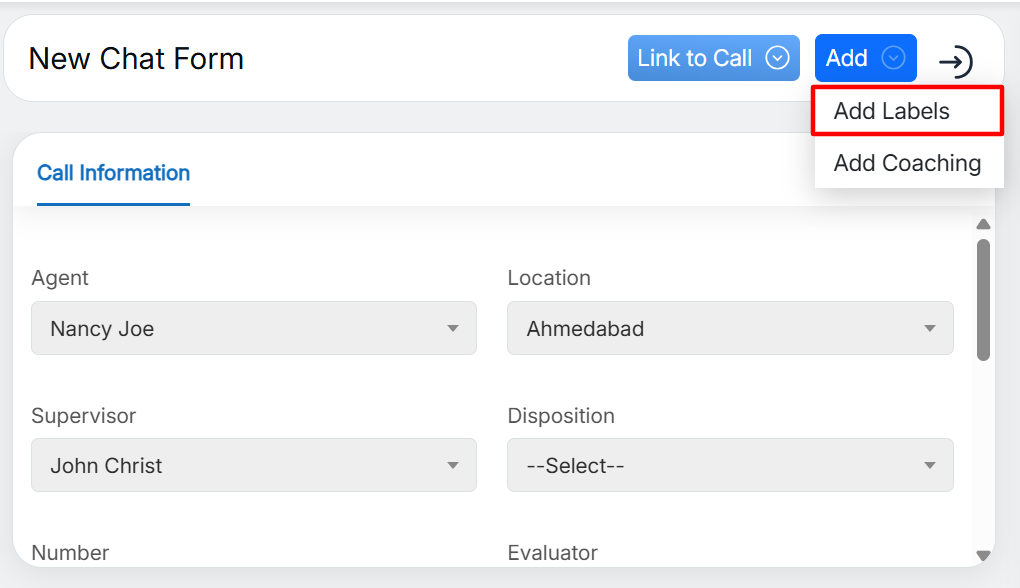Open the Location dropdown showing Ahmedabad
The height and width of the screenshot is (588, 1020).
coord(715,328)
